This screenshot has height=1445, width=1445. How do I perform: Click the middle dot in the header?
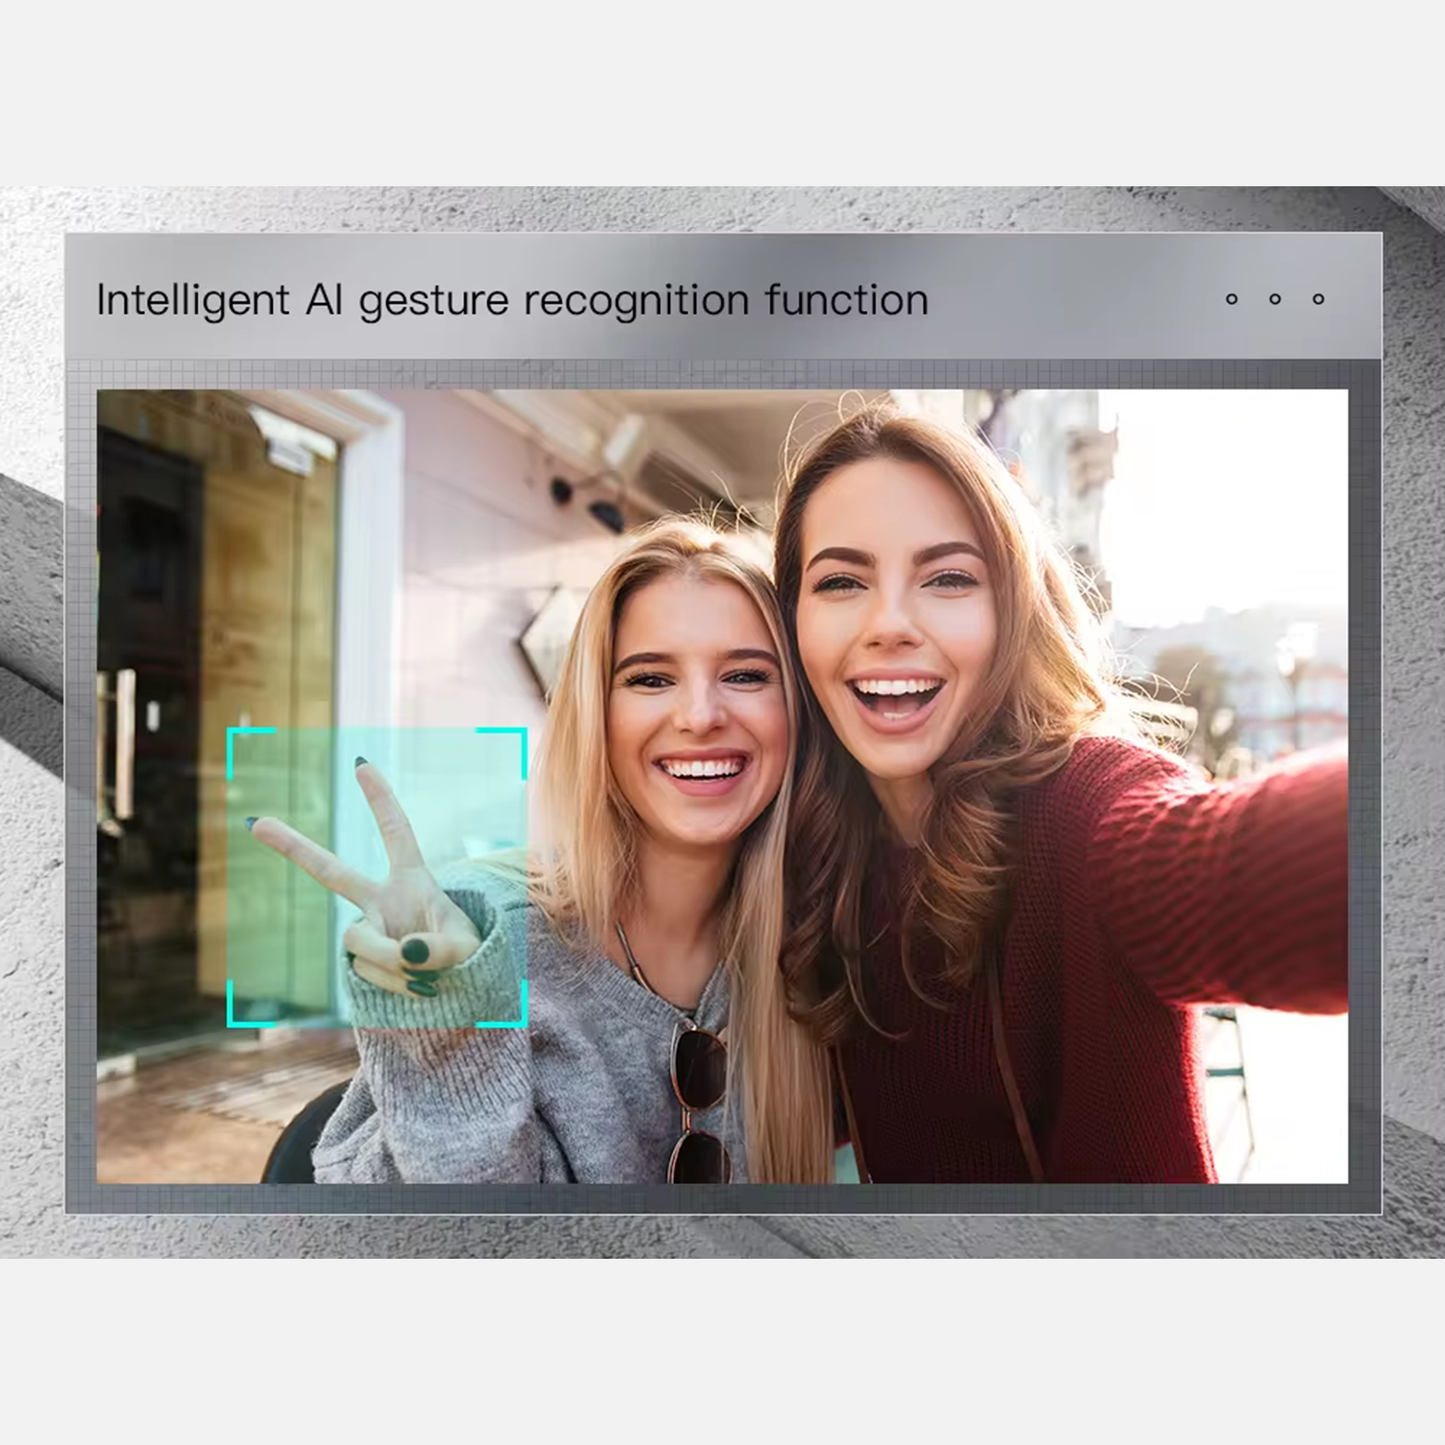1275,299
